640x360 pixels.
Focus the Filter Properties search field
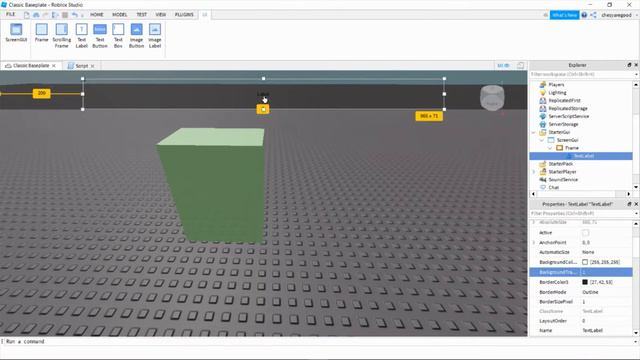click(x=581, y=213)
